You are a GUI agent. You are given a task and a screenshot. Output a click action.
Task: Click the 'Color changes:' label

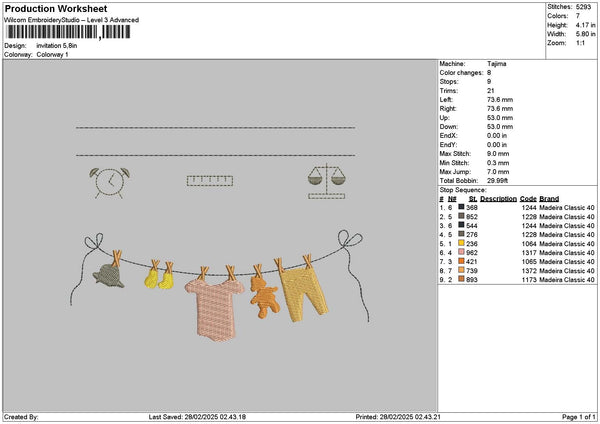(461, 73)
